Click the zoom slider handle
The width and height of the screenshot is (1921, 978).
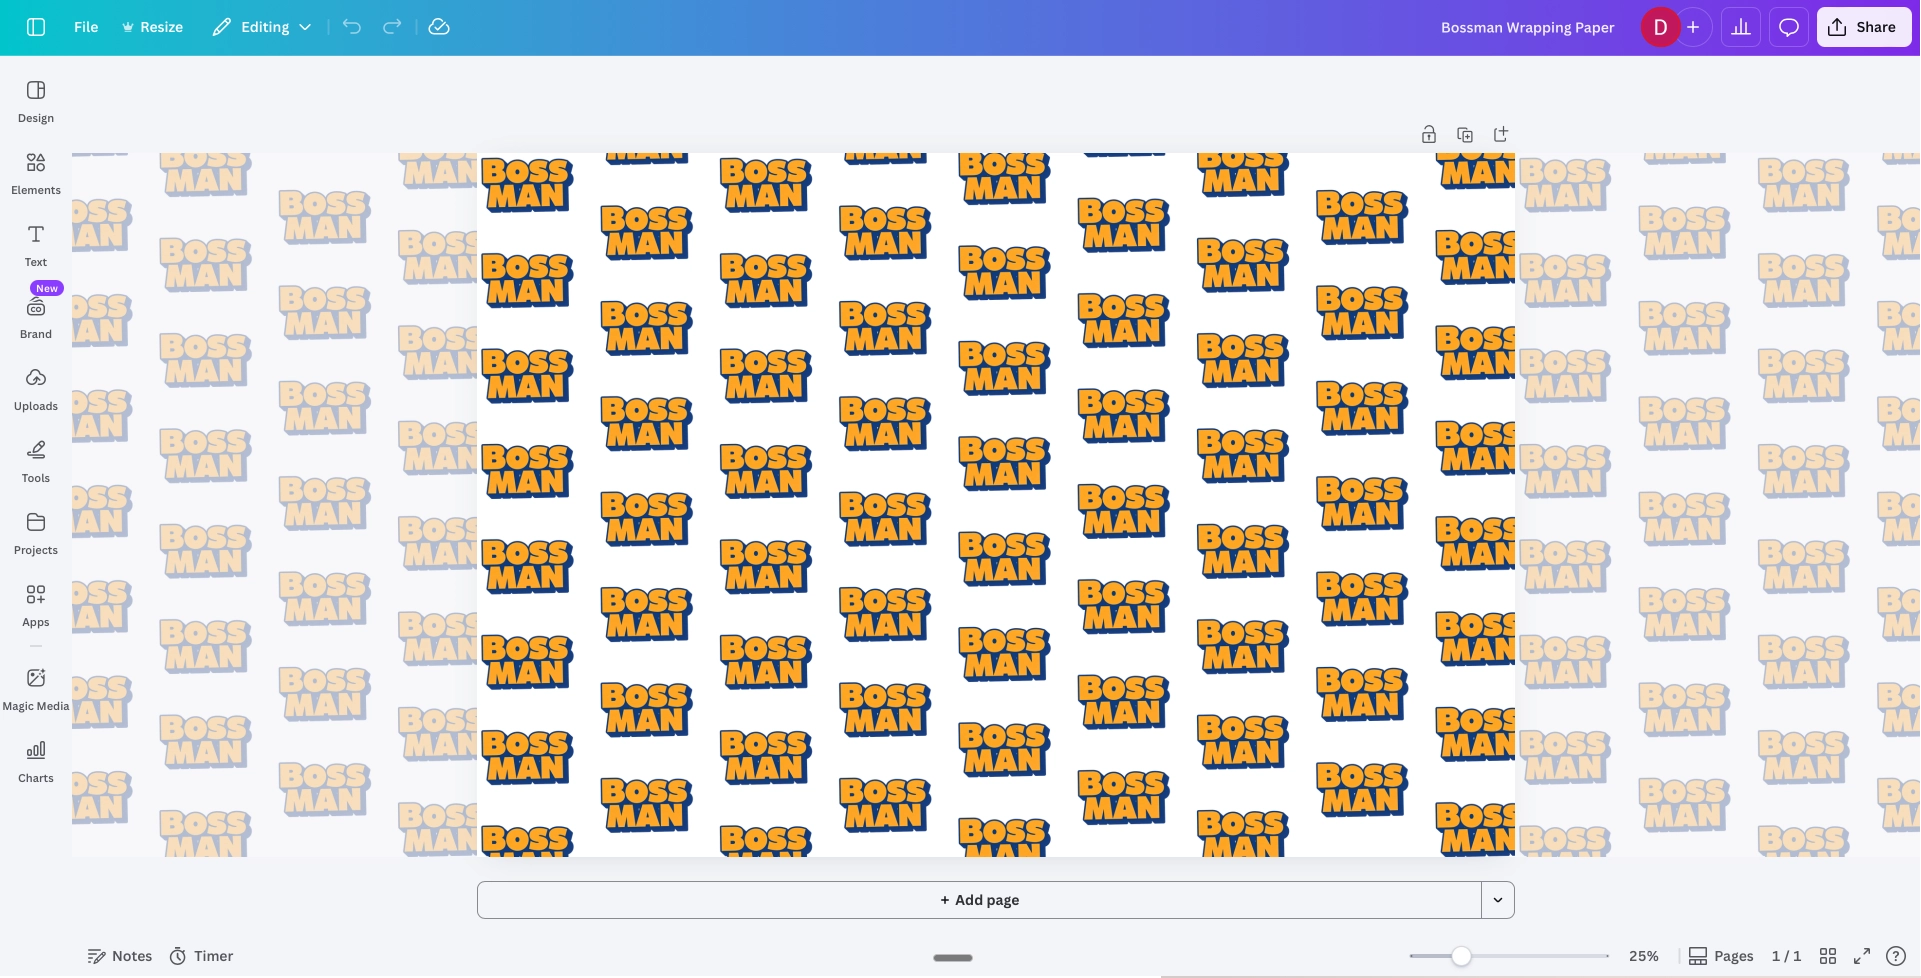pyautogui.click(x=1461, y=956)
